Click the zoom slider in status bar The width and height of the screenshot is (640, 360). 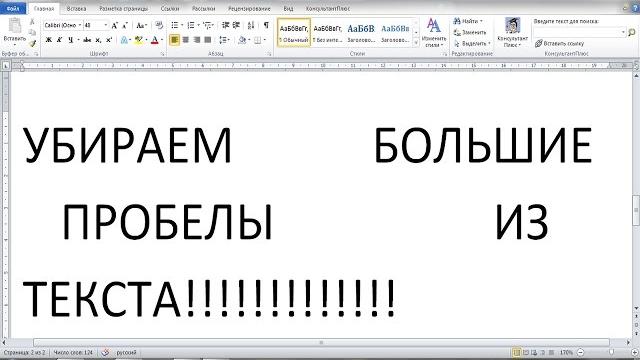(x=610, y=352)
